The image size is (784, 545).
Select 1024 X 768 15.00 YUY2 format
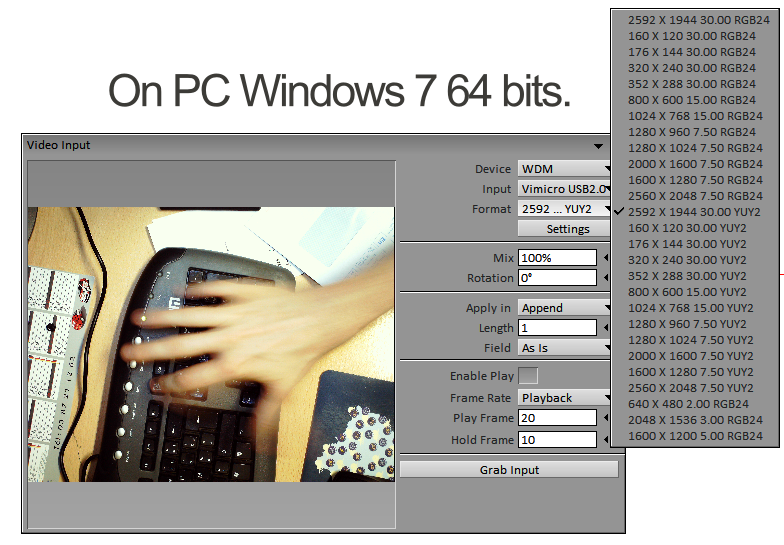(695, 308)
